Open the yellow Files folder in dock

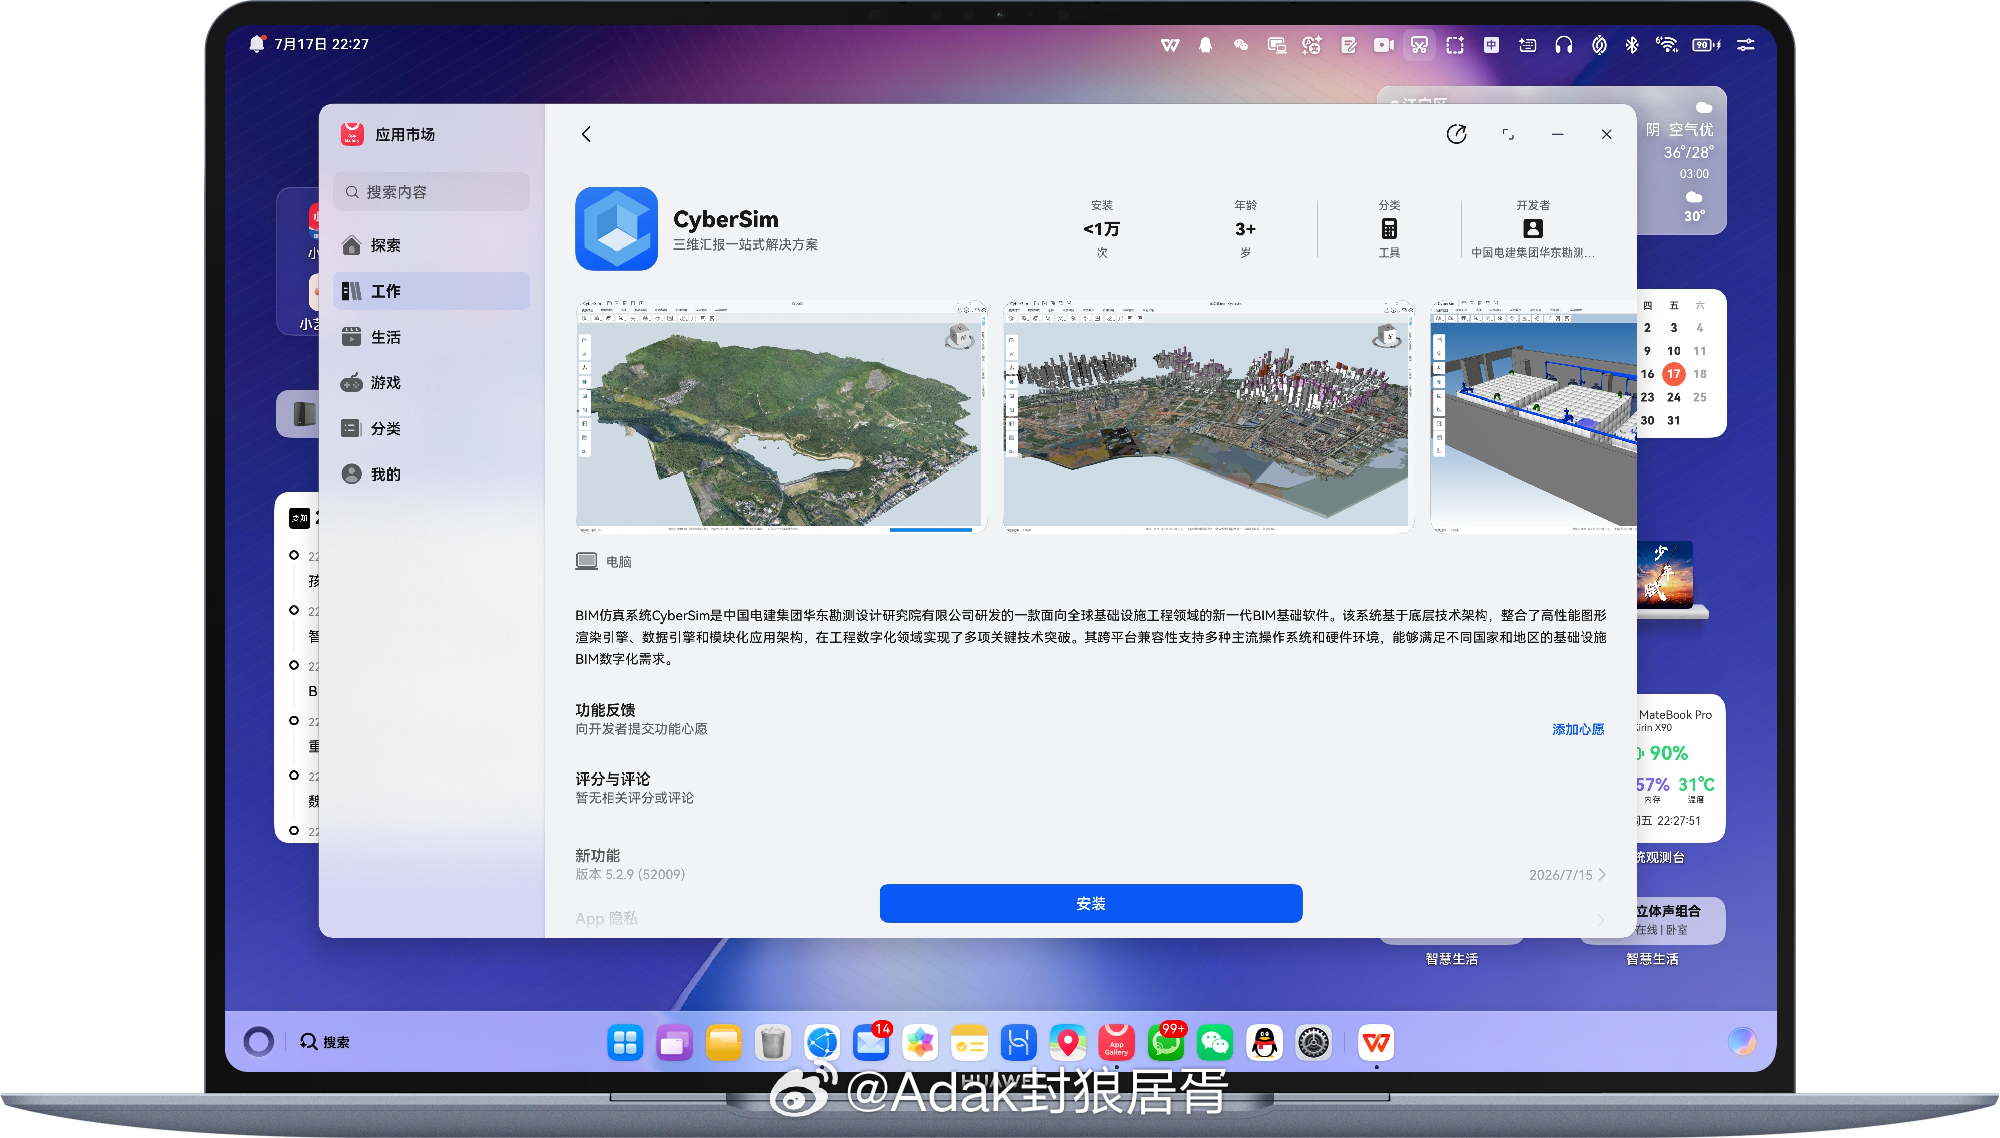(723, 1043)
